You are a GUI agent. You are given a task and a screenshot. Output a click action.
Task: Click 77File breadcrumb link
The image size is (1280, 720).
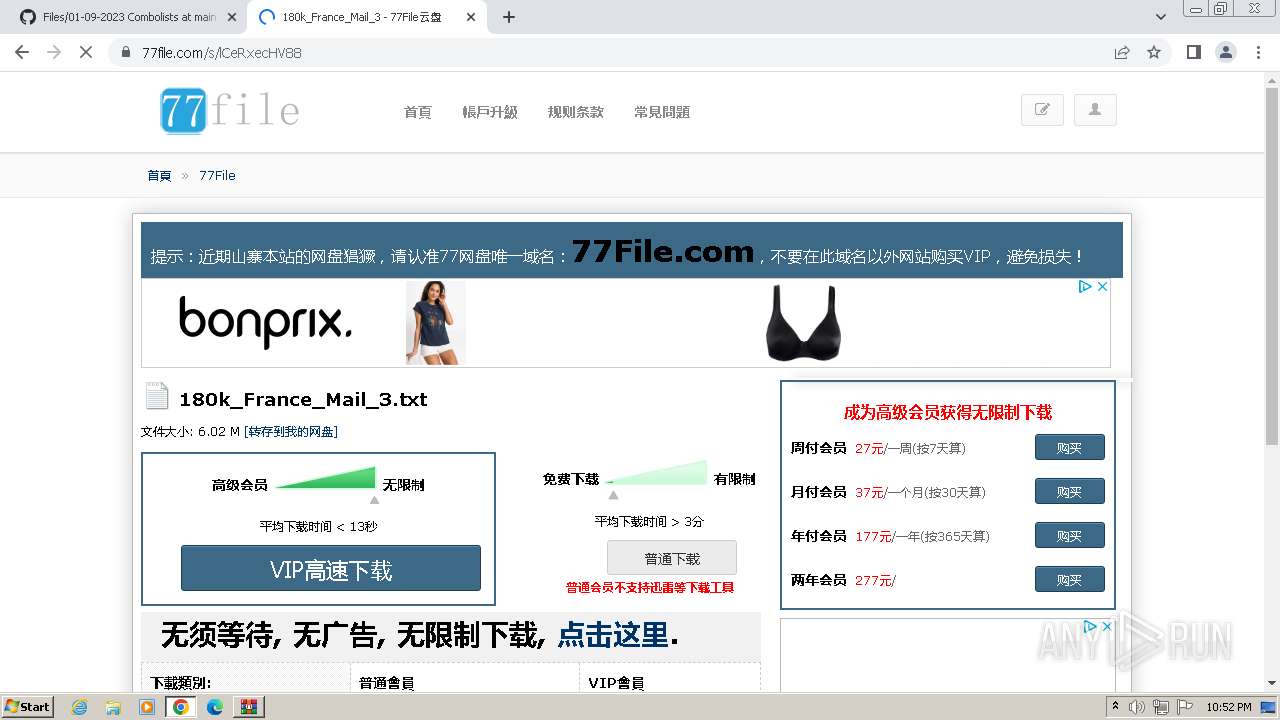point(217,175)
